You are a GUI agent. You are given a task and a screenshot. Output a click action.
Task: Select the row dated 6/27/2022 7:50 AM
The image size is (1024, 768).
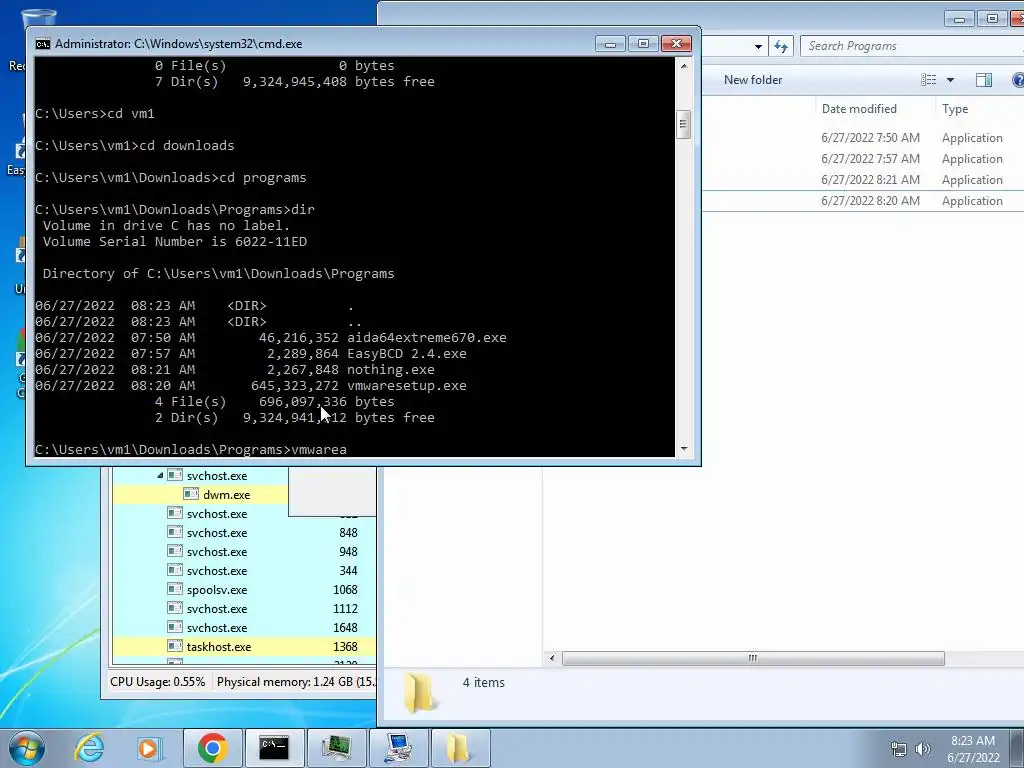click(x=863, y=138)
